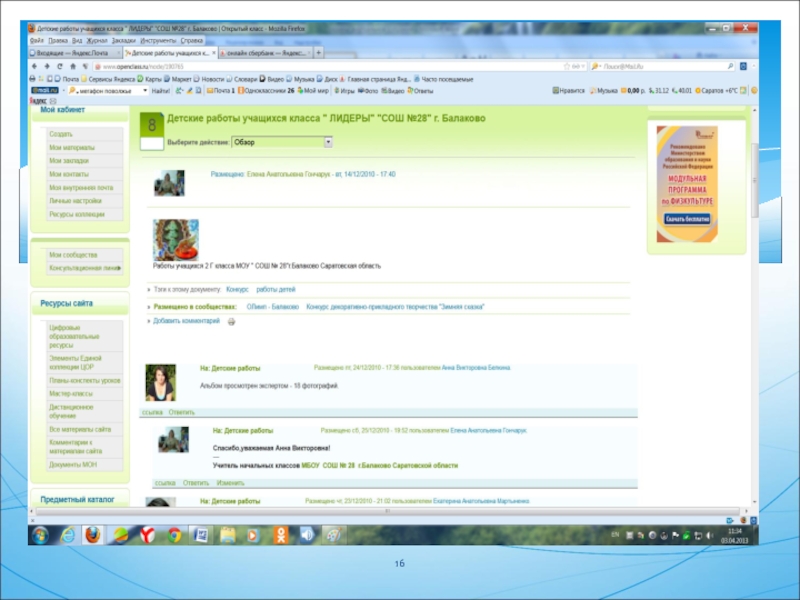Open Мастер-классы in the left sidebar
This screenshot has width=800, height=600.
click(71, 393)
